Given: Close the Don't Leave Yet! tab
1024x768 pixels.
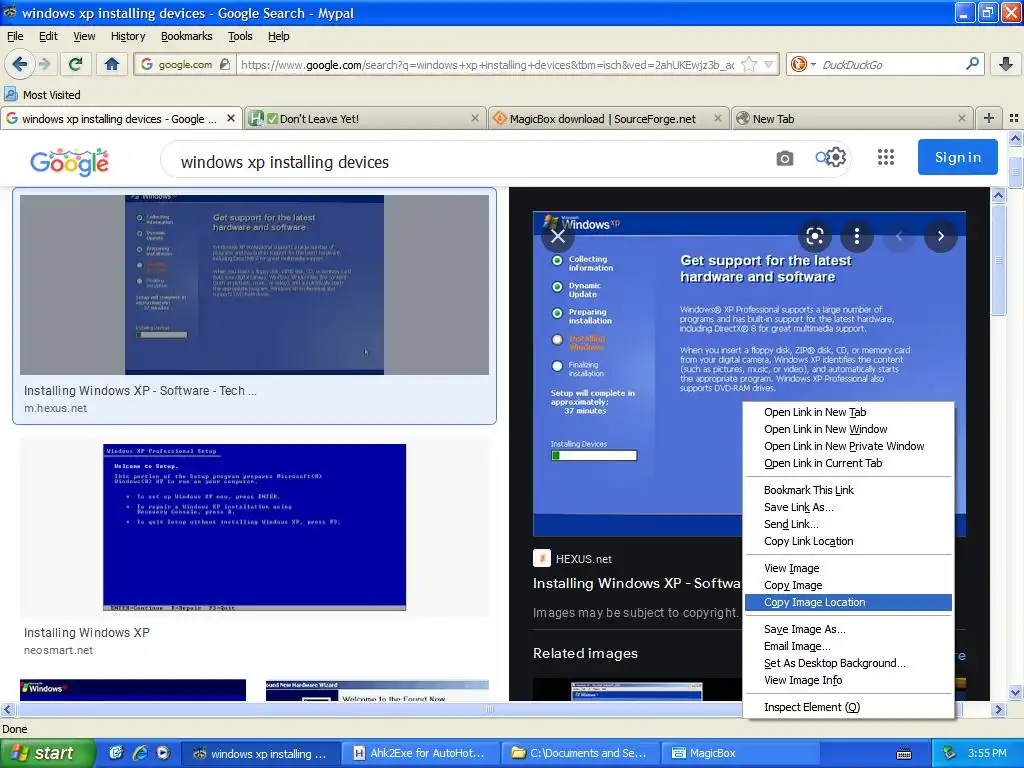Looking at the screenshot, I should pos(475,118).
